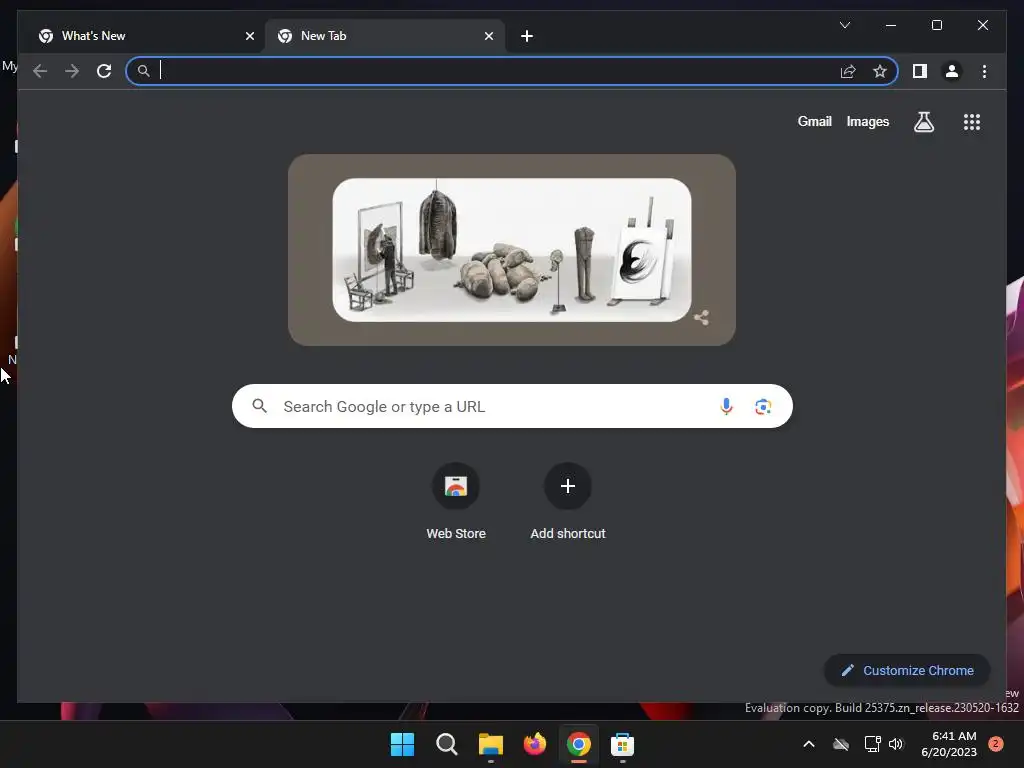
Task: Open notifications badge in tray
Action: (x=995, y=744)
